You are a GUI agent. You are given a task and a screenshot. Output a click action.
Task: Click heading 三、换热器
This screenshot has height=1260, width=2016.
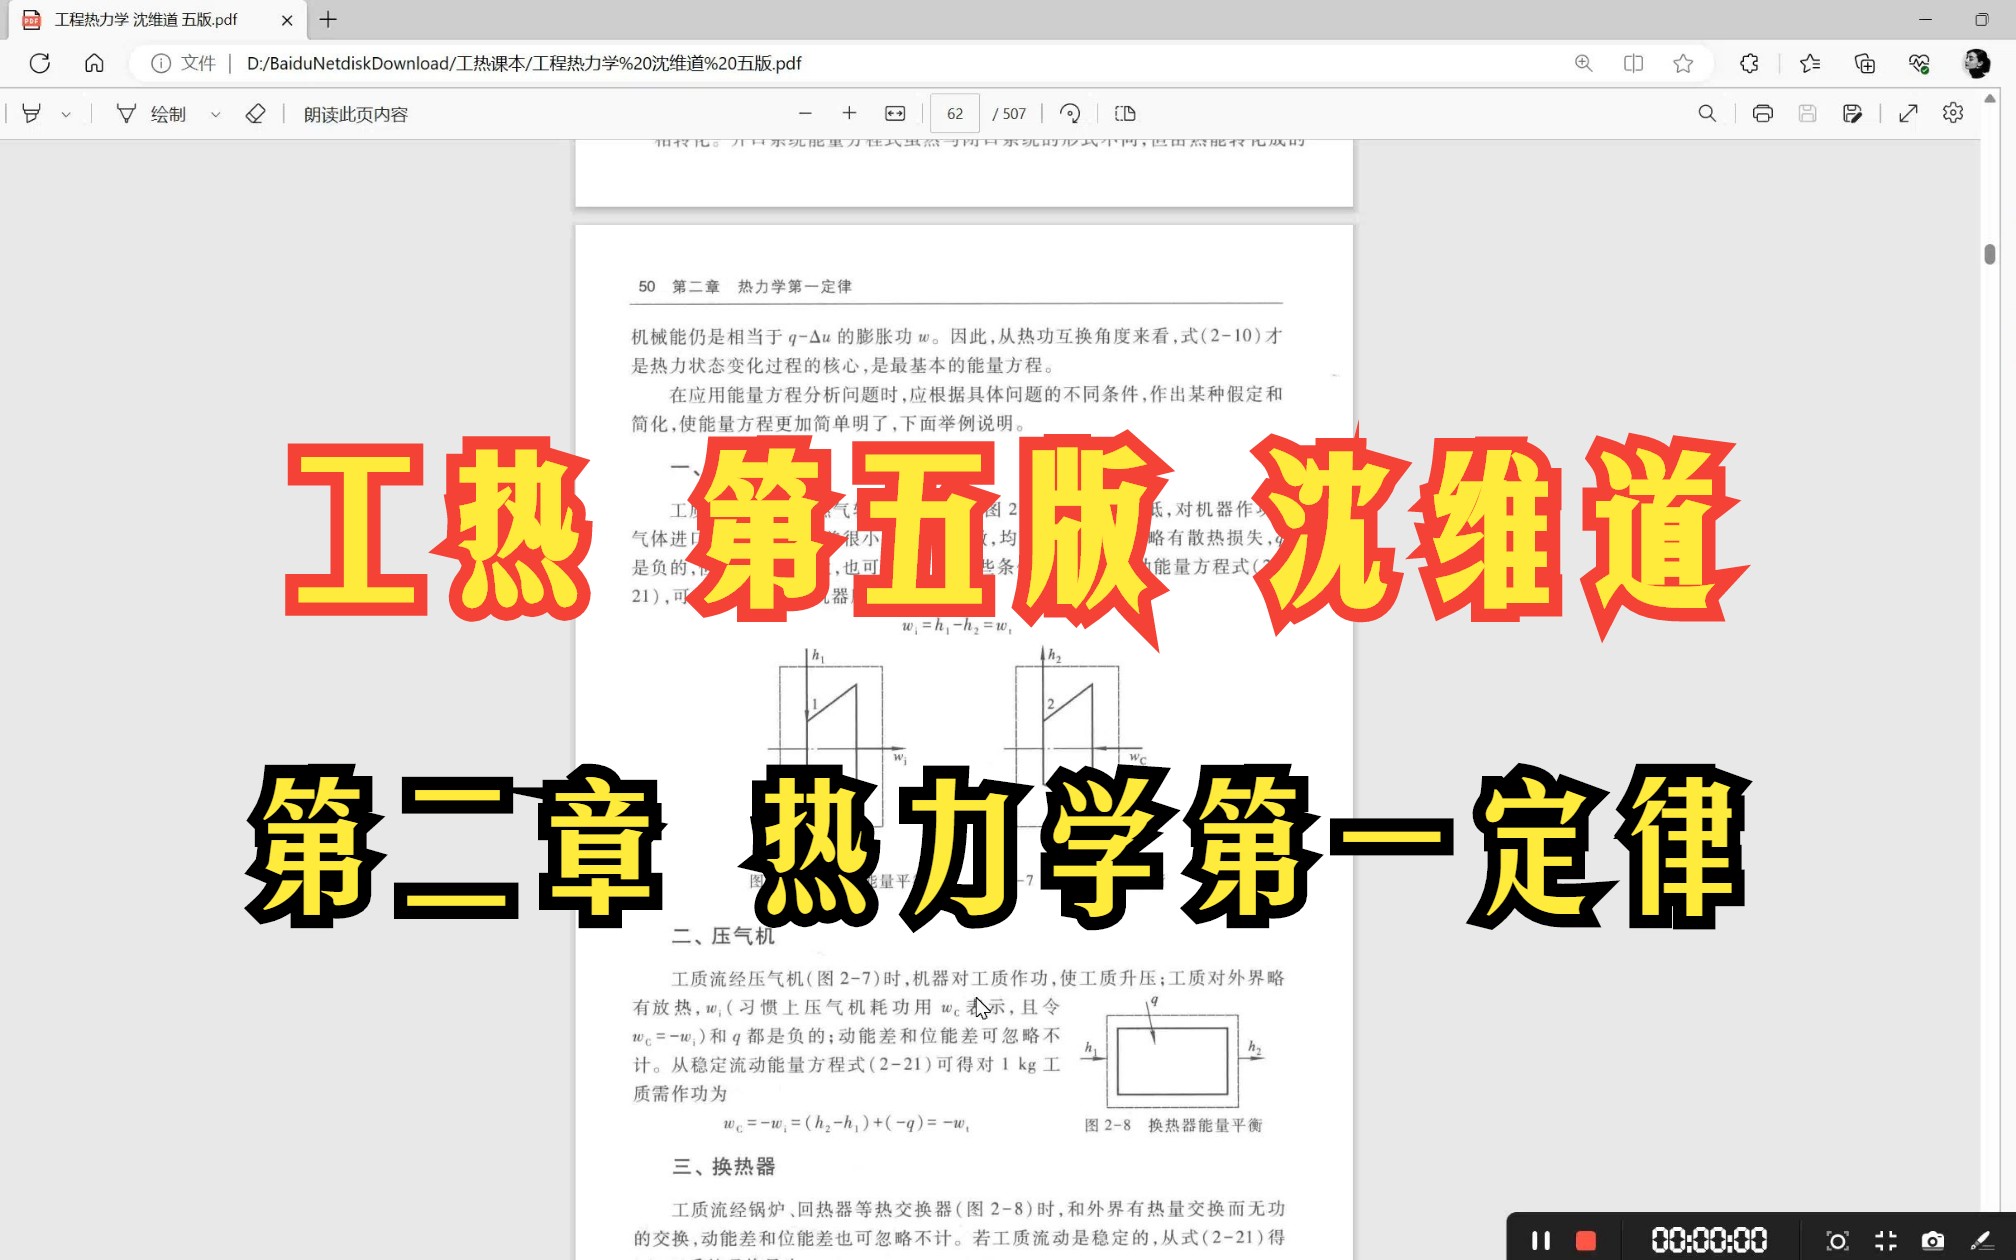tap(723, 1166)
